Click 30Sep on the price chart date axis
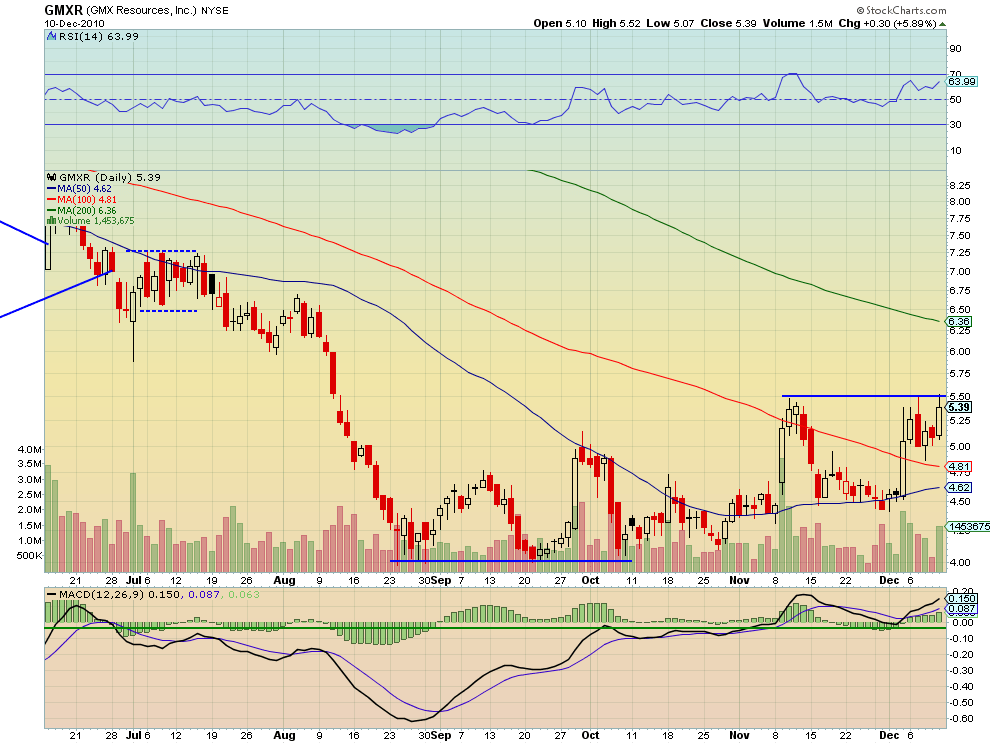The image size is (990, 744). pyautogui.click(x=435, y=580)
